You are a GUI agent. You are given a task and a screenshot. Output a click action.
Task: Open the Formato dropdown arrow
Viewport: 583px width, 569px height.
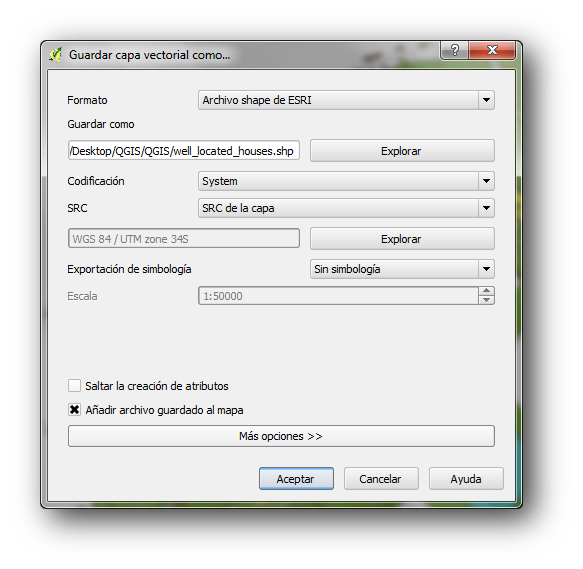point(486,100)
